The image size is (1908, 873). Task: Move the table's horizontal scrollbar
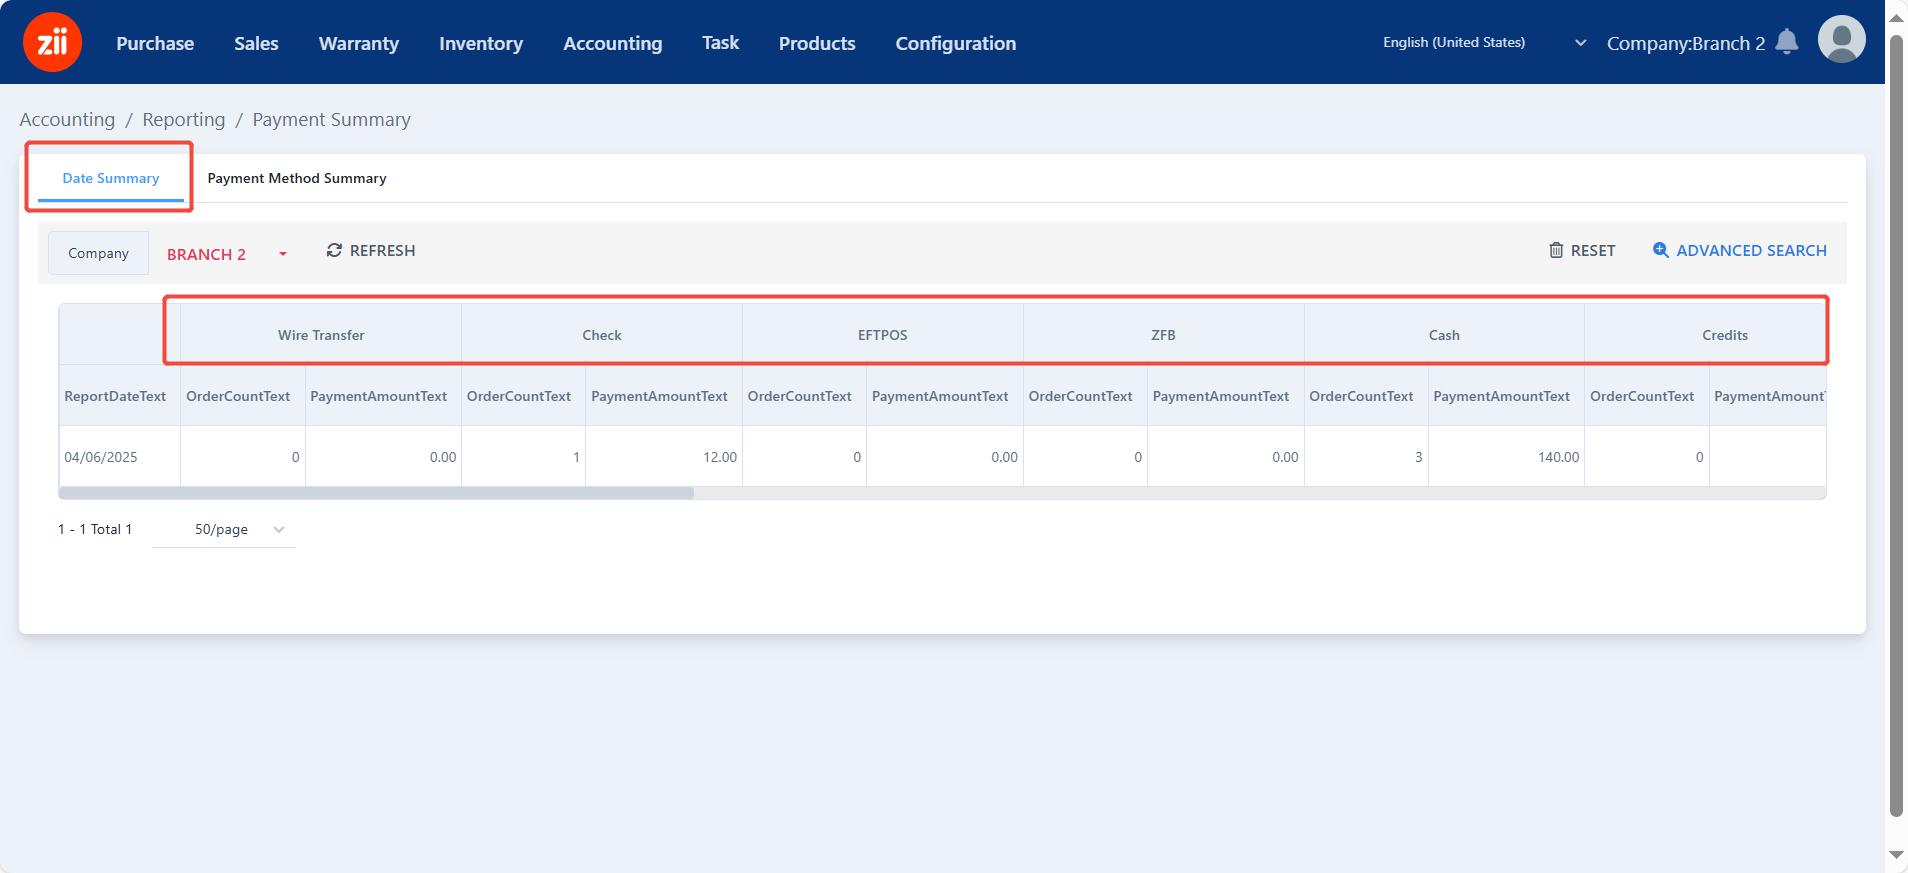tap(376, 493)
